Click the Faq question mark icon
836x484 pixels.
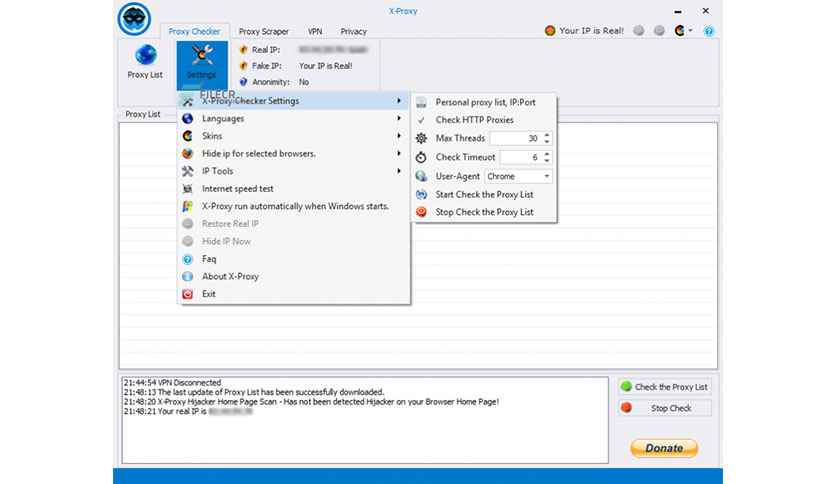[188, 259]
